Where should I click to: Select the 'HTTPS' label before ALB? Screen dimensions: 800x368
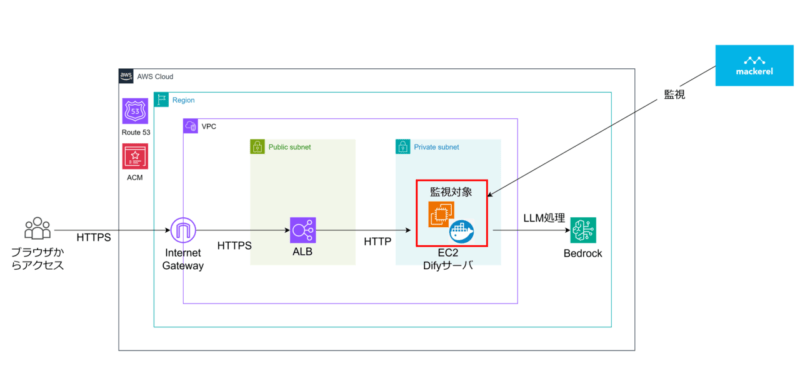pos(235,246)
